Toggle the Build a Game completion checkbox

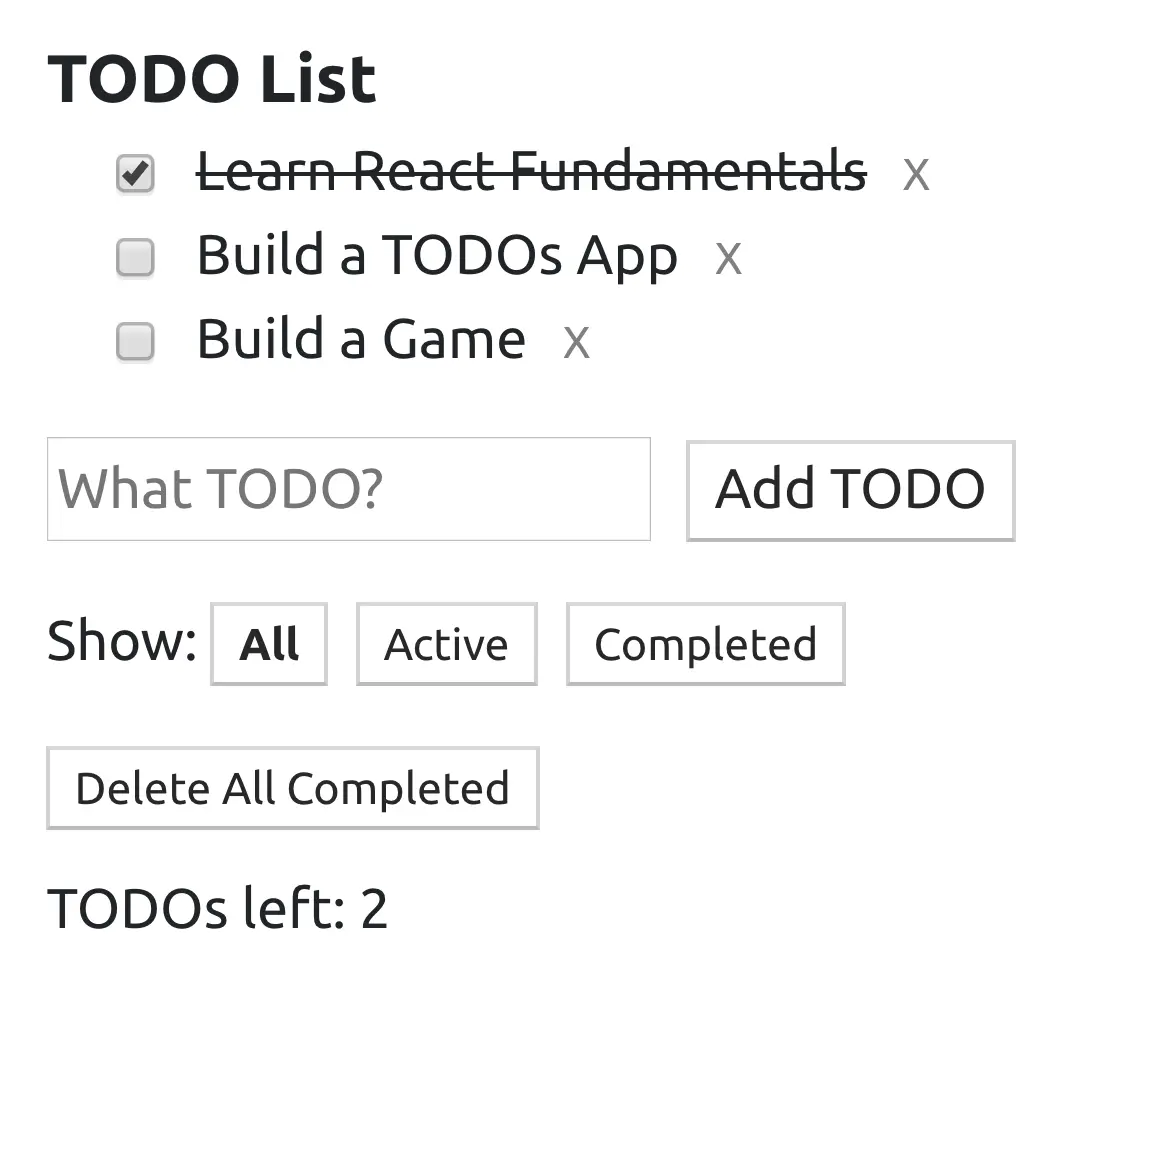pos(134,341)
